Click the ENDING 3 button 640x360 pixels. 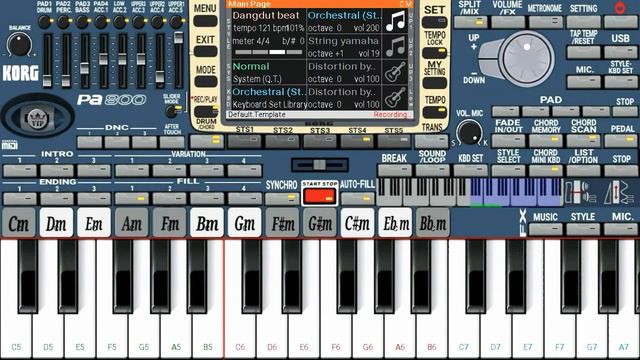(x=94, y=199)
